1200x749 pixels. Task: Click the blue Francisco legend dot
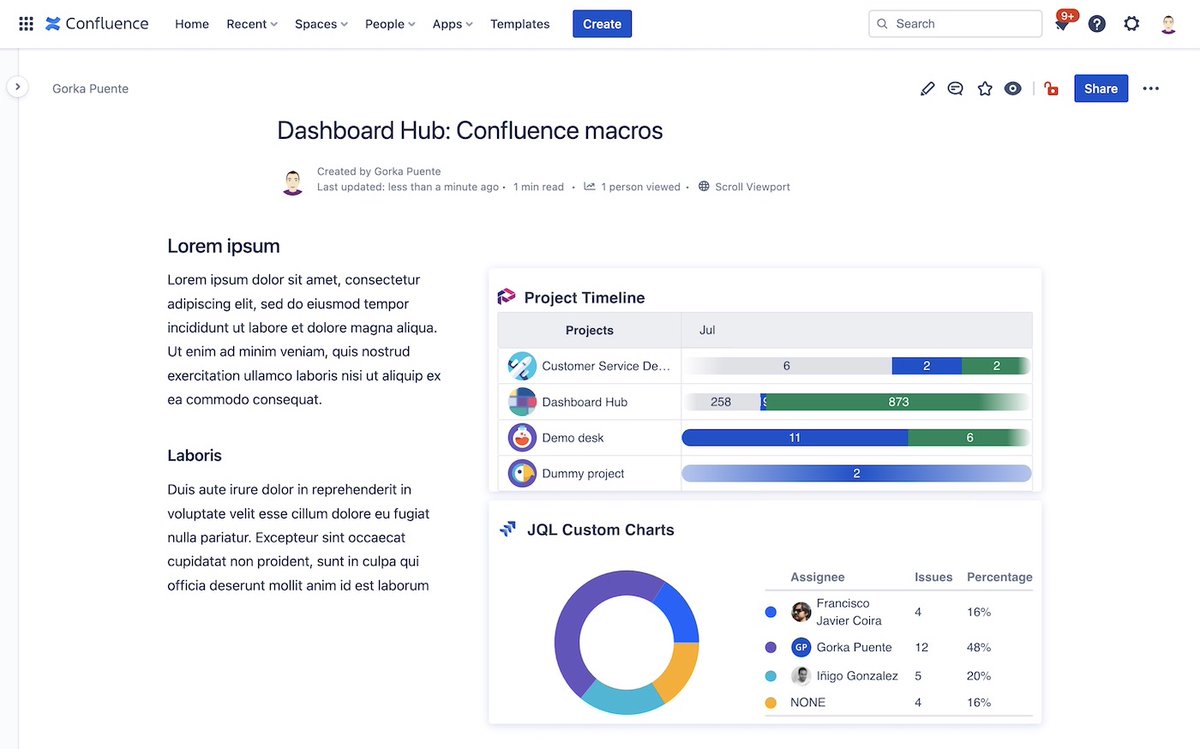pyautogui.click(x=771, y=612)
